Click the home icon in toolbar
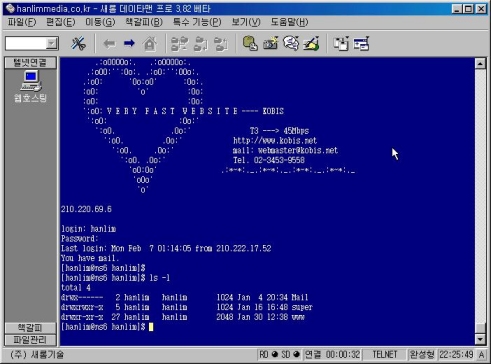The image size is (491, 364). (150, 44)
